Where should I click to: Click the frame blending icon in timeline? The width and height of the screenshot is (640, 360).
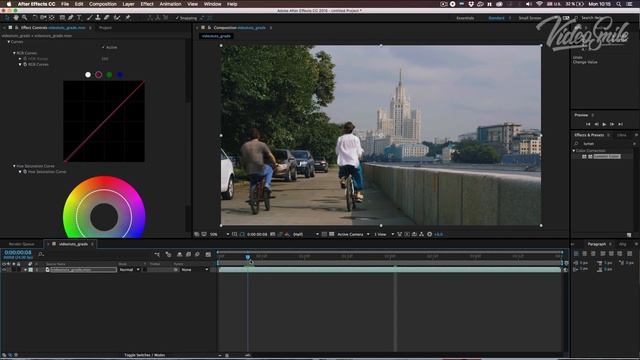tap(189, 254)
